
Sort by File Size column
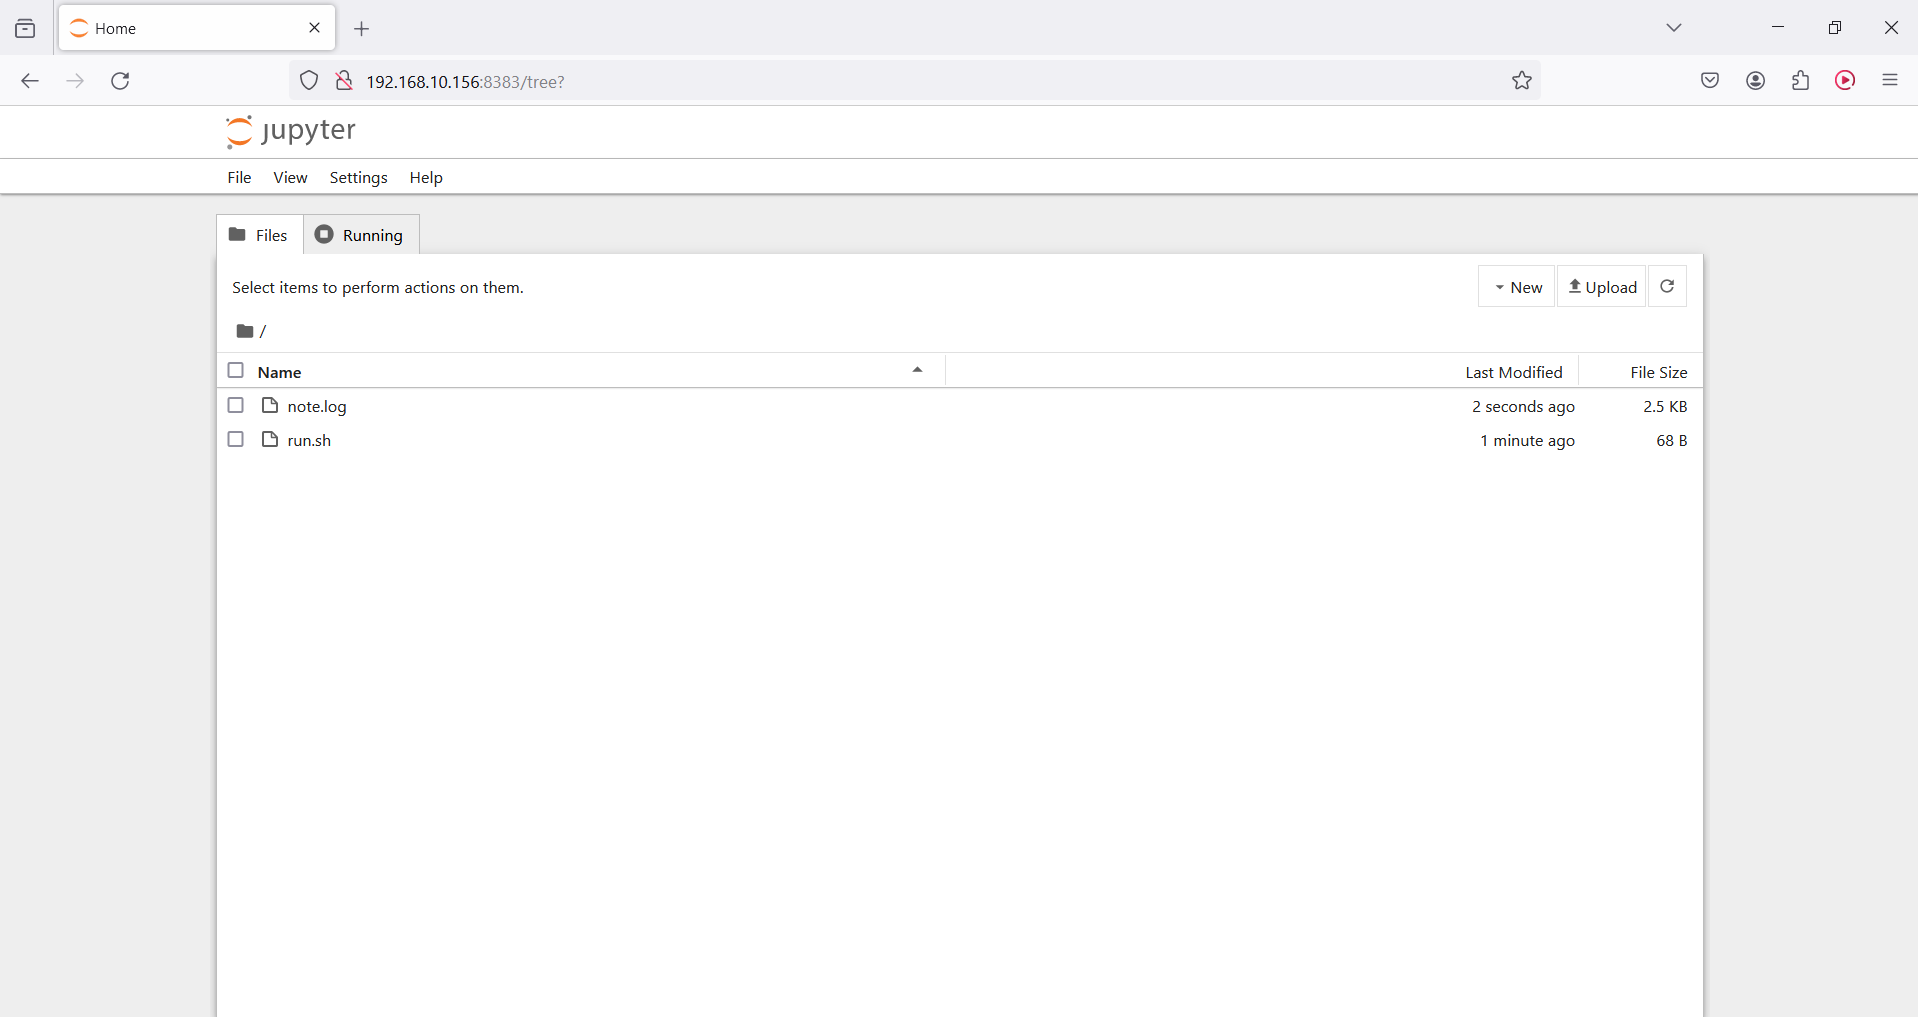1659,372
